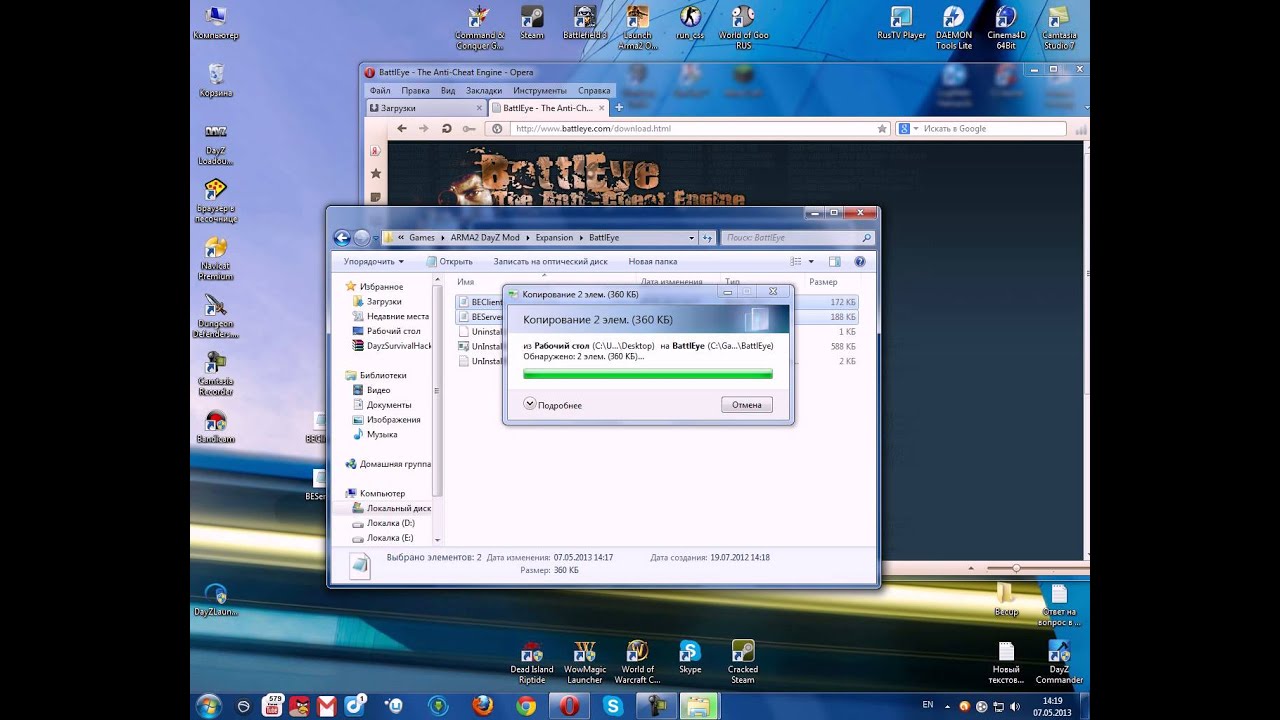Select DAEMON Tools Lite desktop icon
Screen dimensions: 1280x720
click(x=953, y=27)
